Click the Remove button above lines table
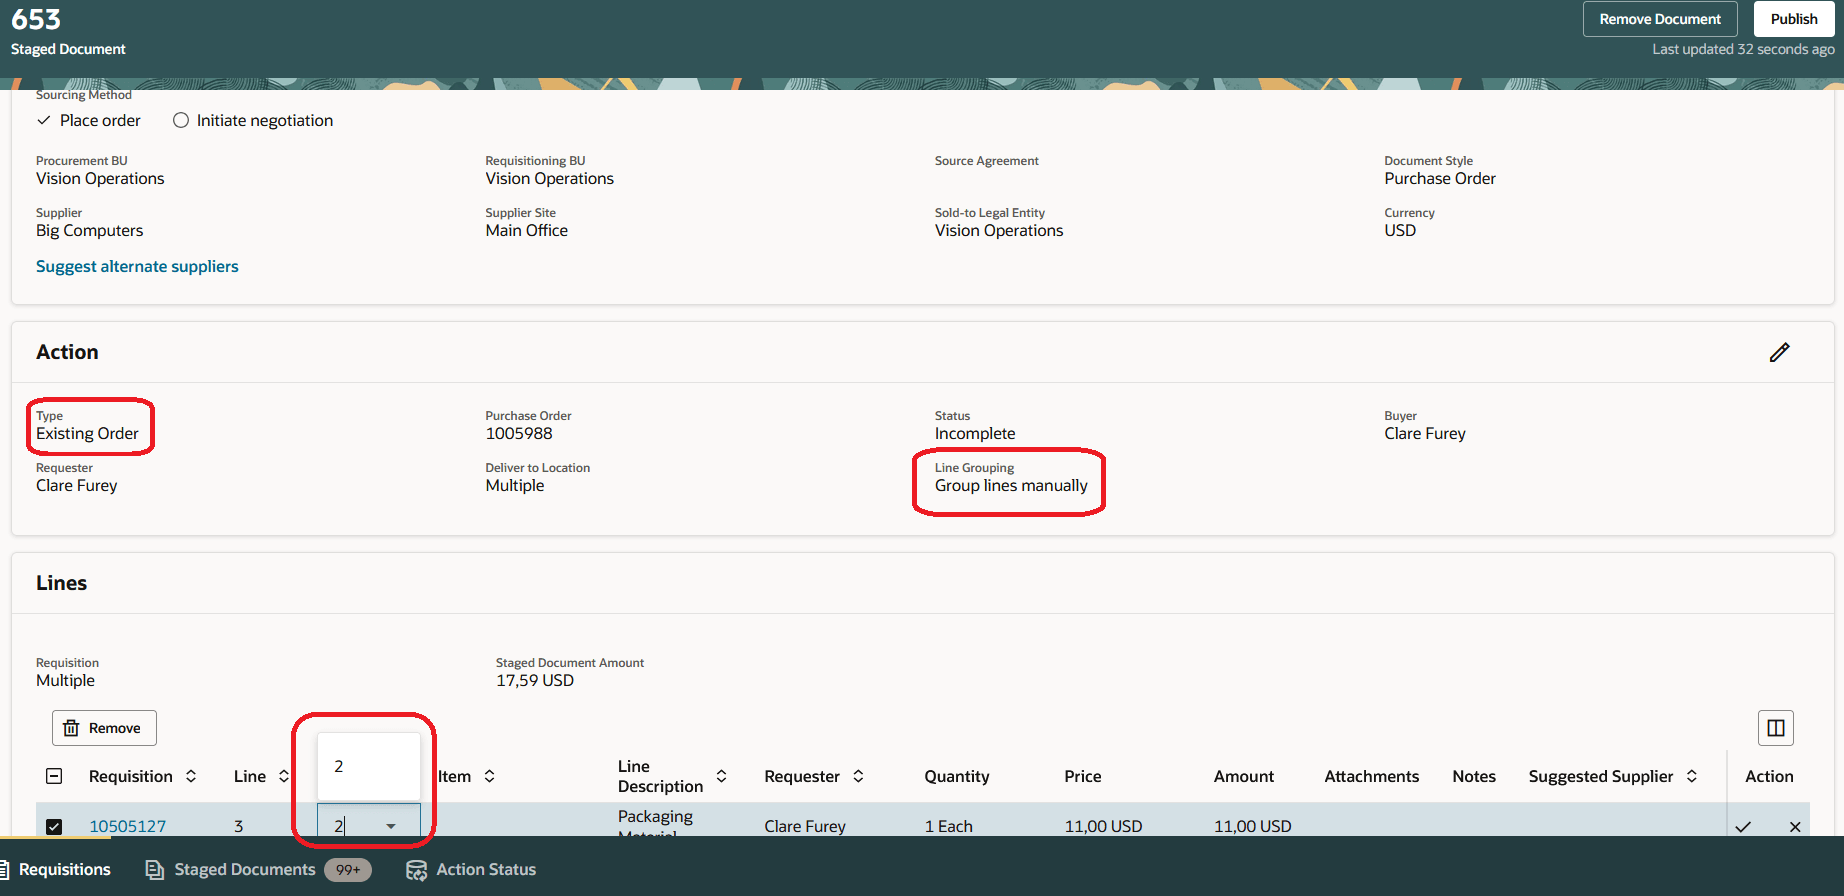 (x=104, y=728)
